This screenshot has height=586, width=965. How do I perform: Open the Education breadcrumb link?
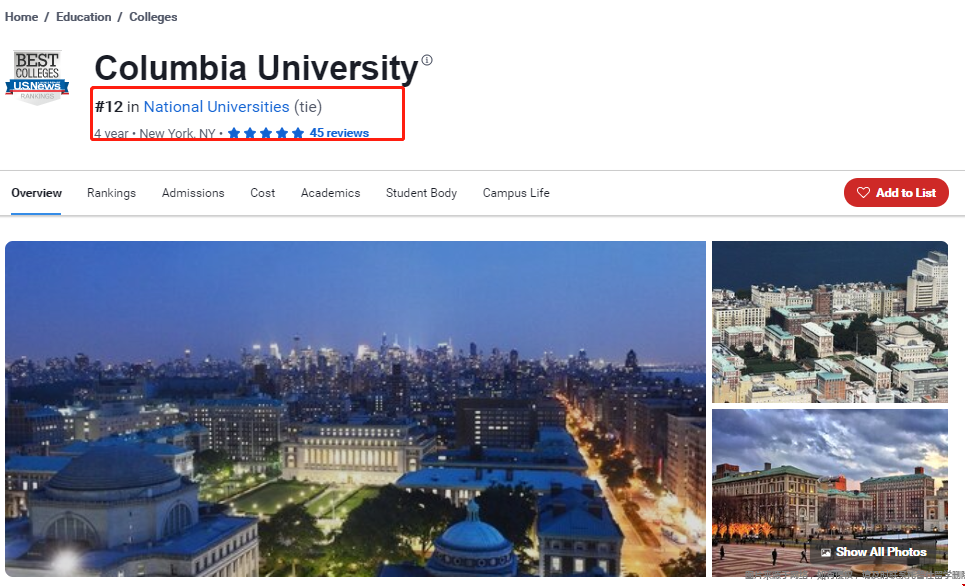coord(84,17)
